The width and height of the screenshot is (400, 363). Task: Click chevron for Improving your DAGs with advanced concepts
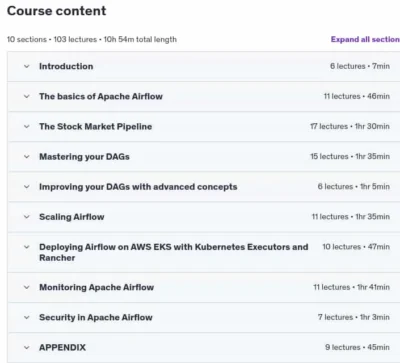tap(27, 187)
